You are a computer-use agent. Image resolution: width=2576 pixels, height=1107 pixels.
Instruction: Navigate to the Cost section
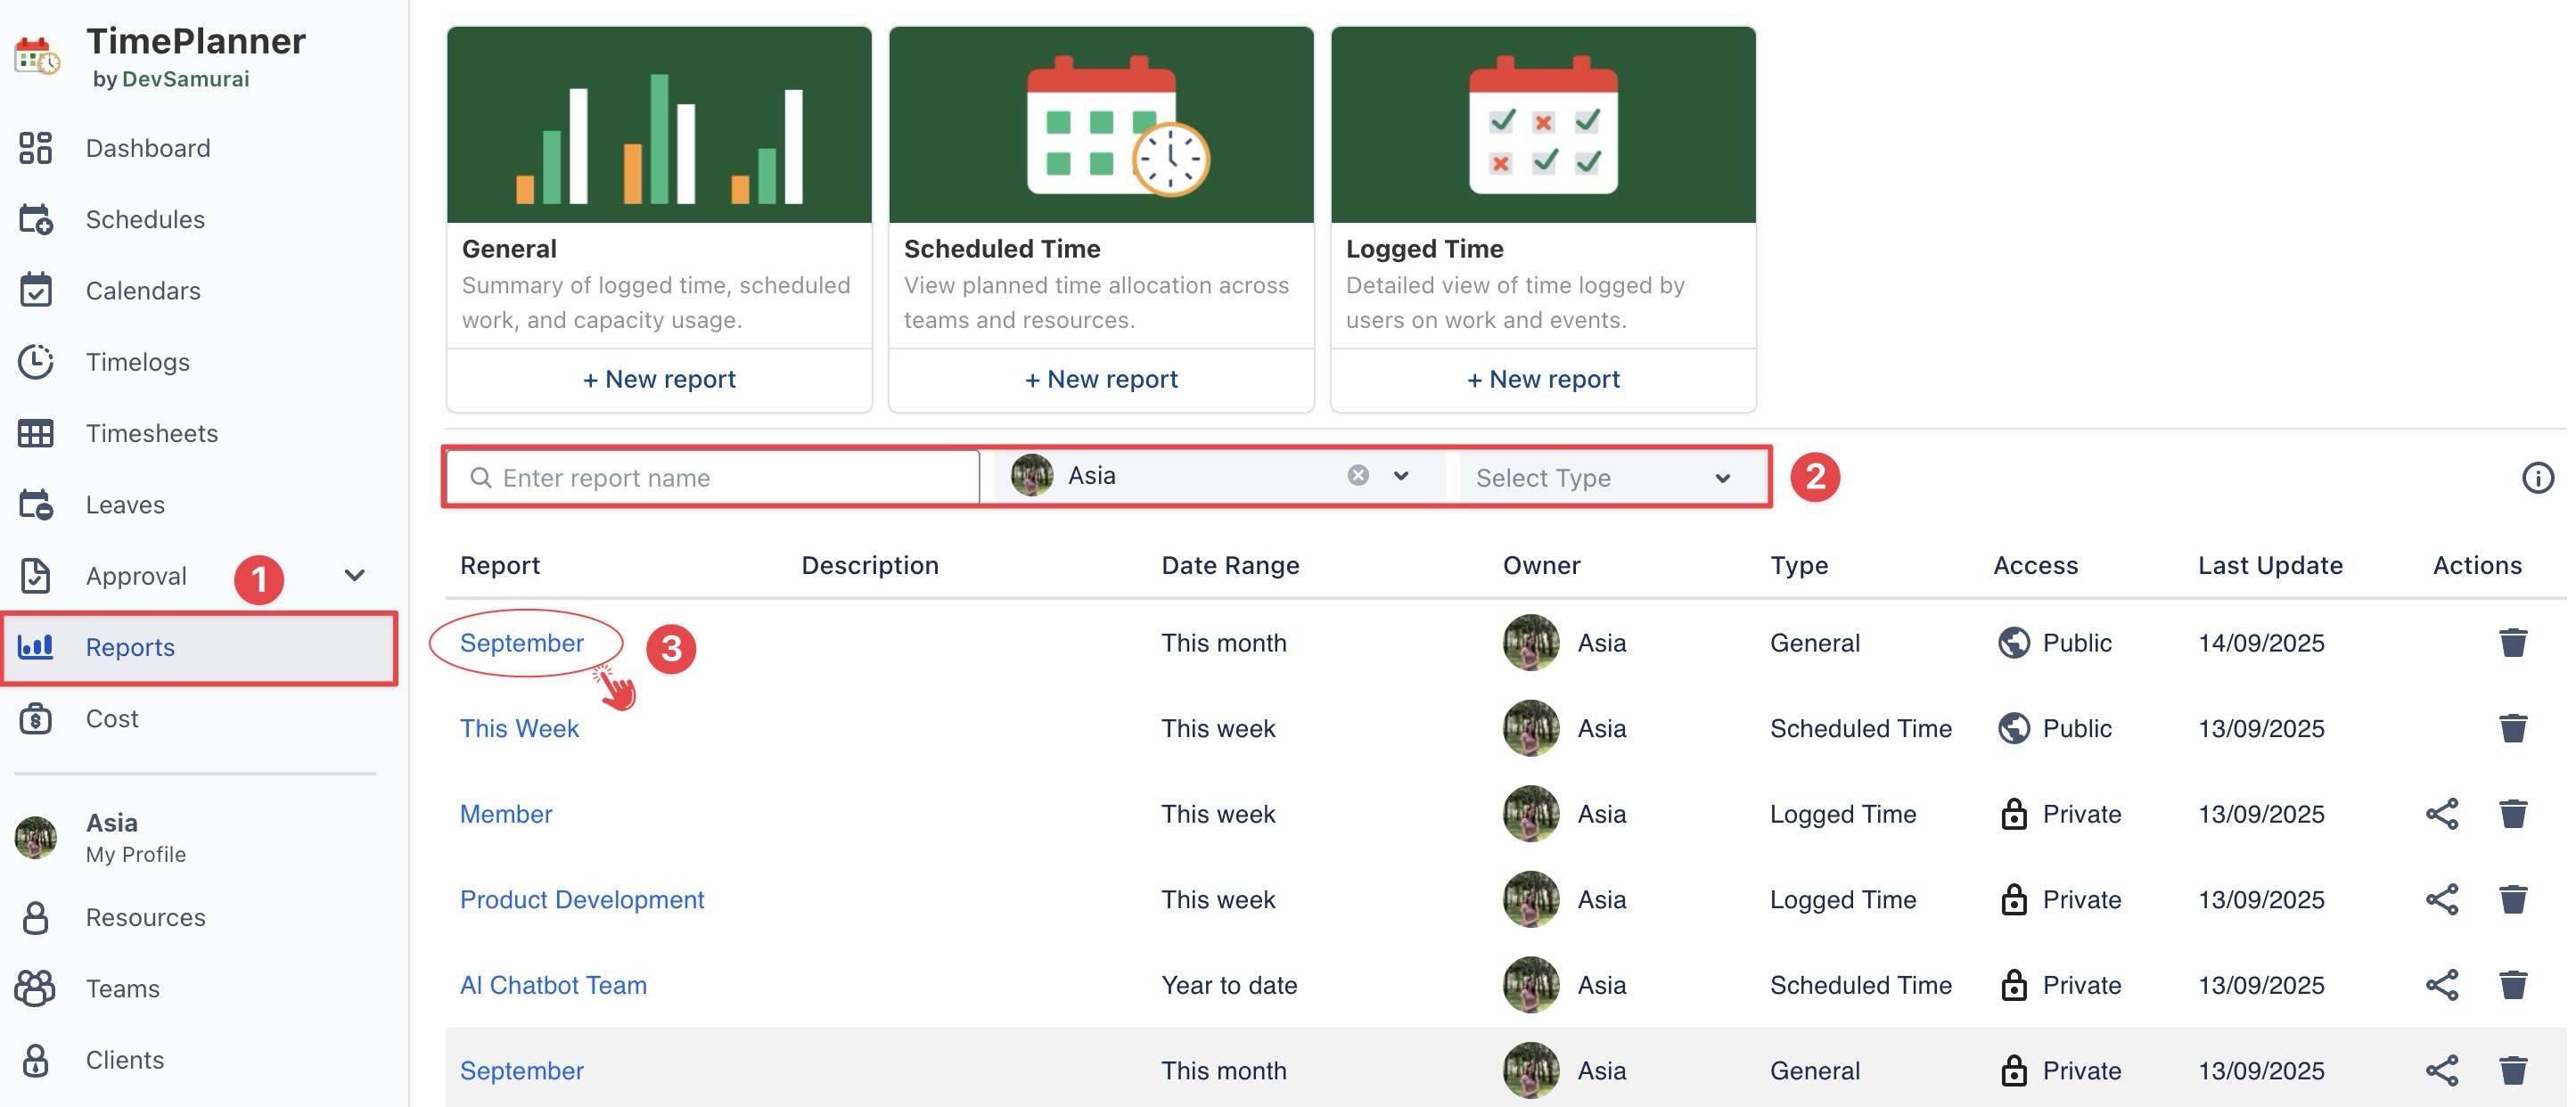(111, 718)
